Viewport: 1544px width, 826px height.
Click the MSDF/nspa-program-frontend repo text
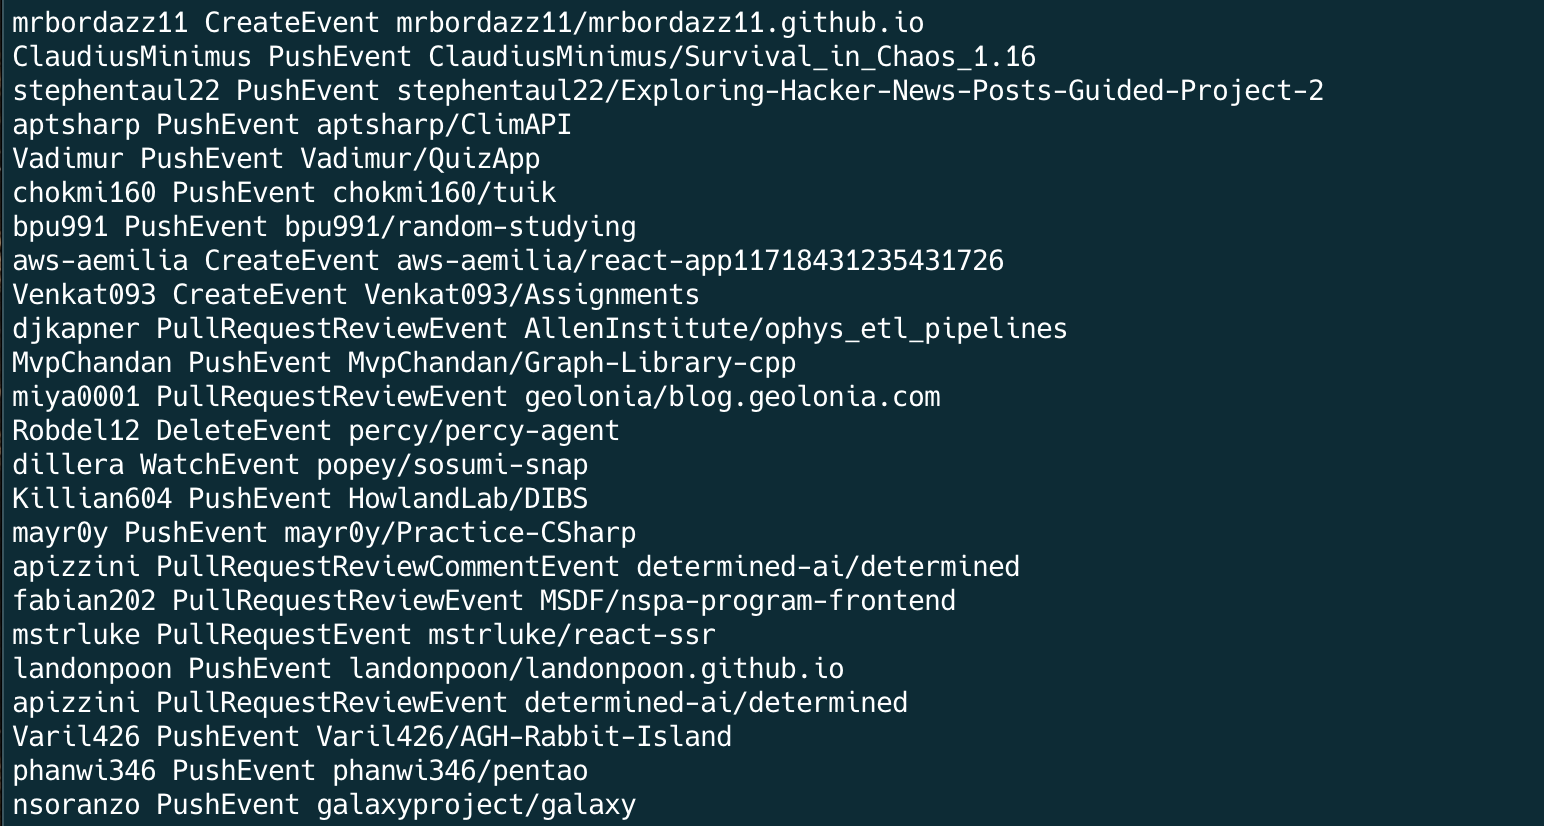tap(748, 600)
